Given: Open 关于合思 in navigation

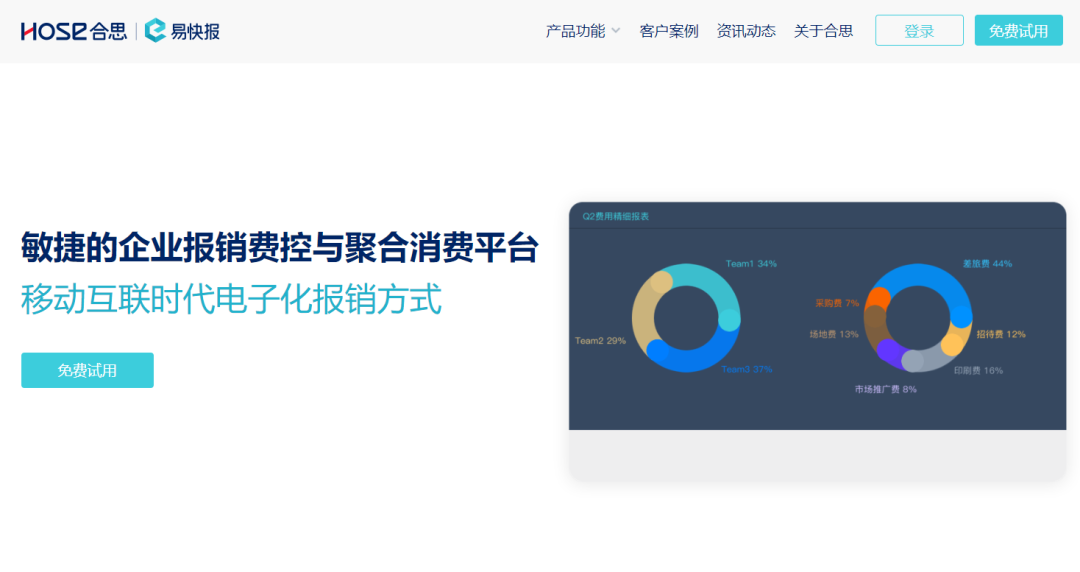Looking at the screenshot, I should (x=823, y=31).
